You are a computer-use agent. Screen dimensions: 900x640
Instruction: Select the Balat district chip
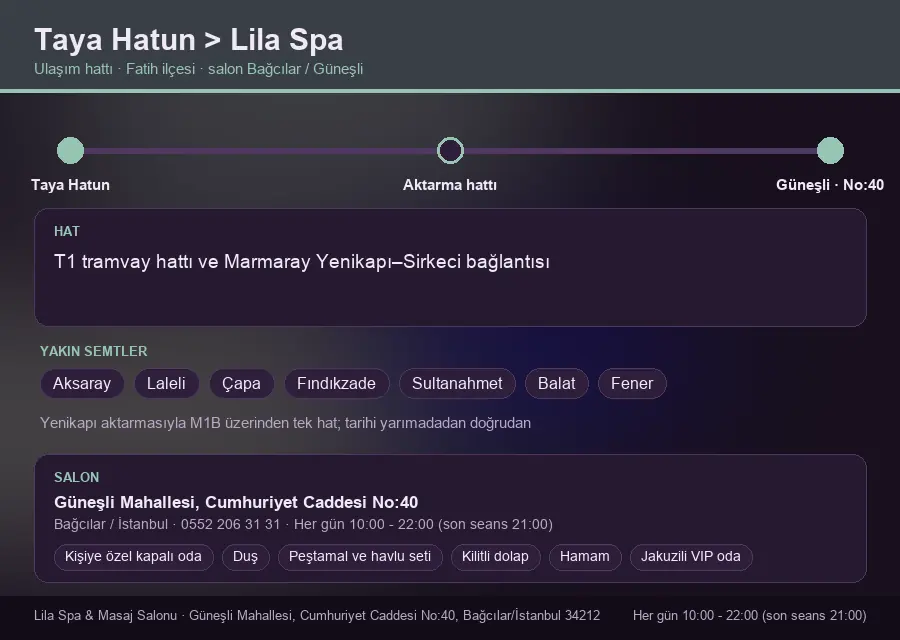click(x=557, y=383)
